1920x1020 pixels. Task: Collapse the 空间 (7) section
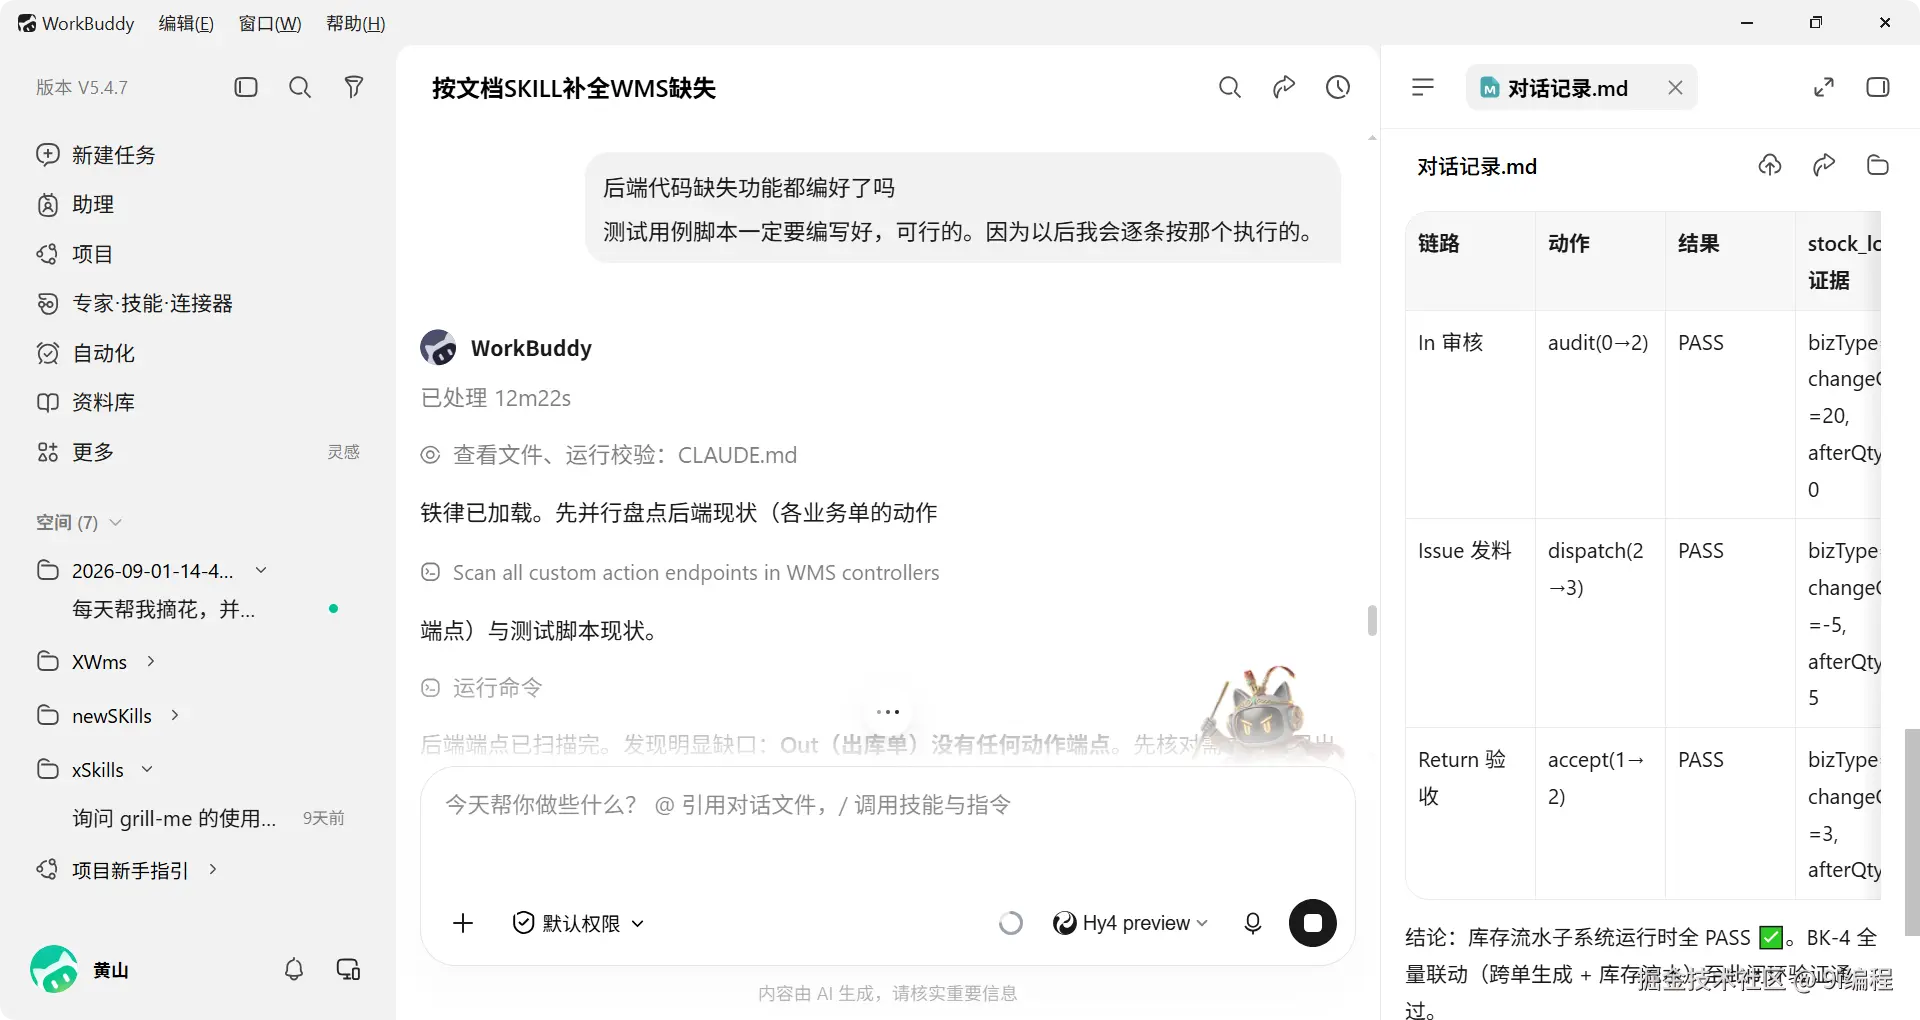pyautogui.click(x=79, y=523)
